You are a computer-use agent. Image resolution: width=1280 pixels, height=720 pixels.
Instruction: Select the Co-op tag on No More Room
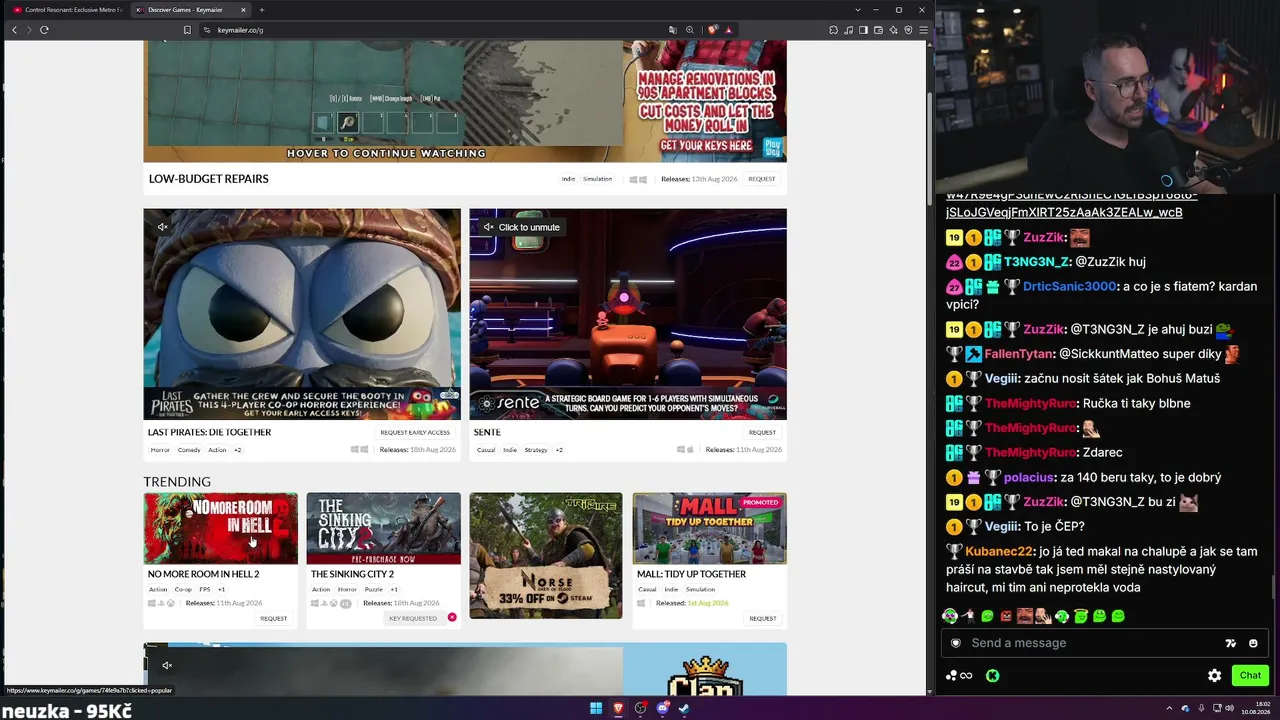point(183,589)
